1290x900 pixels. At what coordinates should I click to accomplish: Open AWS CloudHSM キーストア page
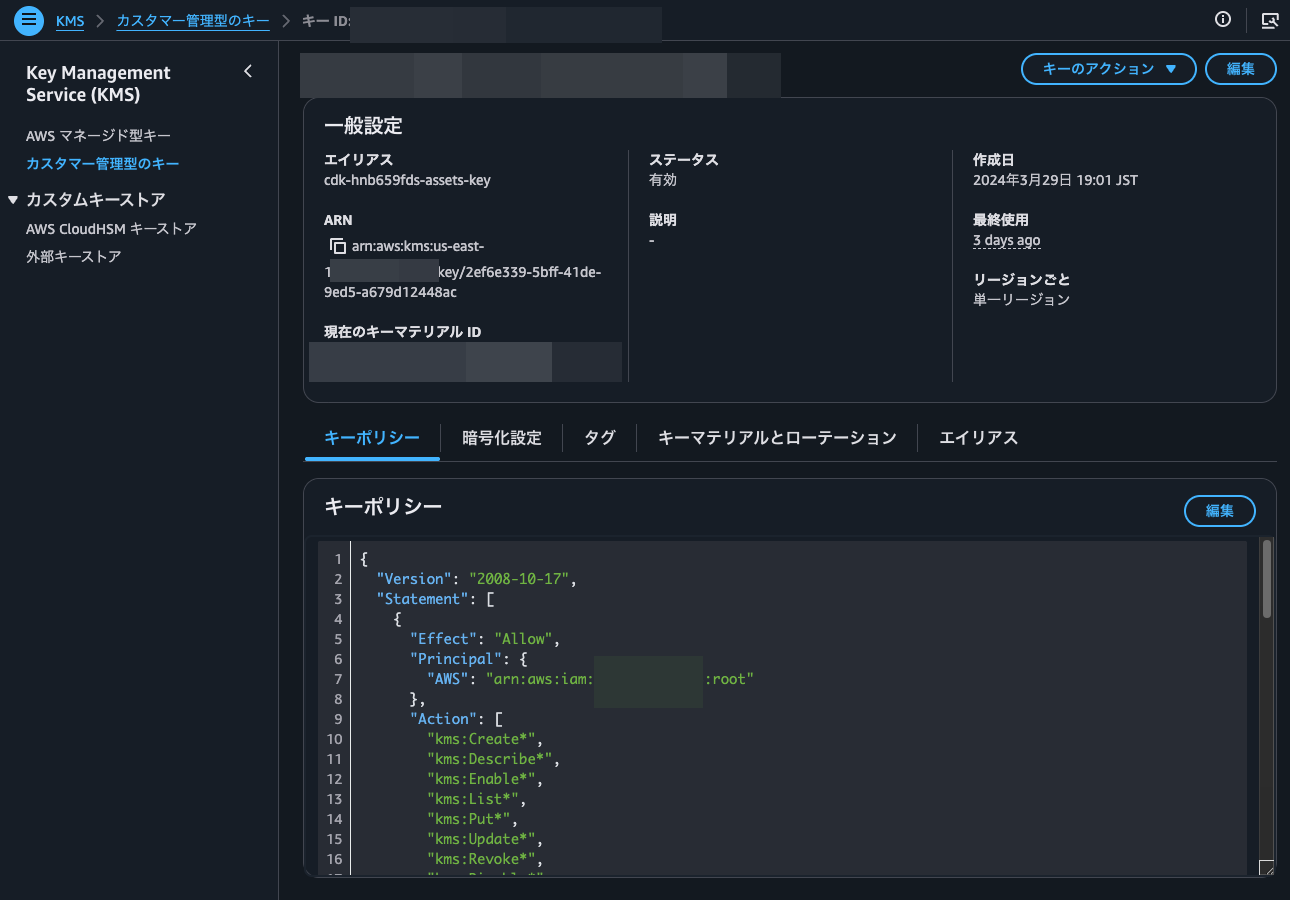click(x=110, y=228)
